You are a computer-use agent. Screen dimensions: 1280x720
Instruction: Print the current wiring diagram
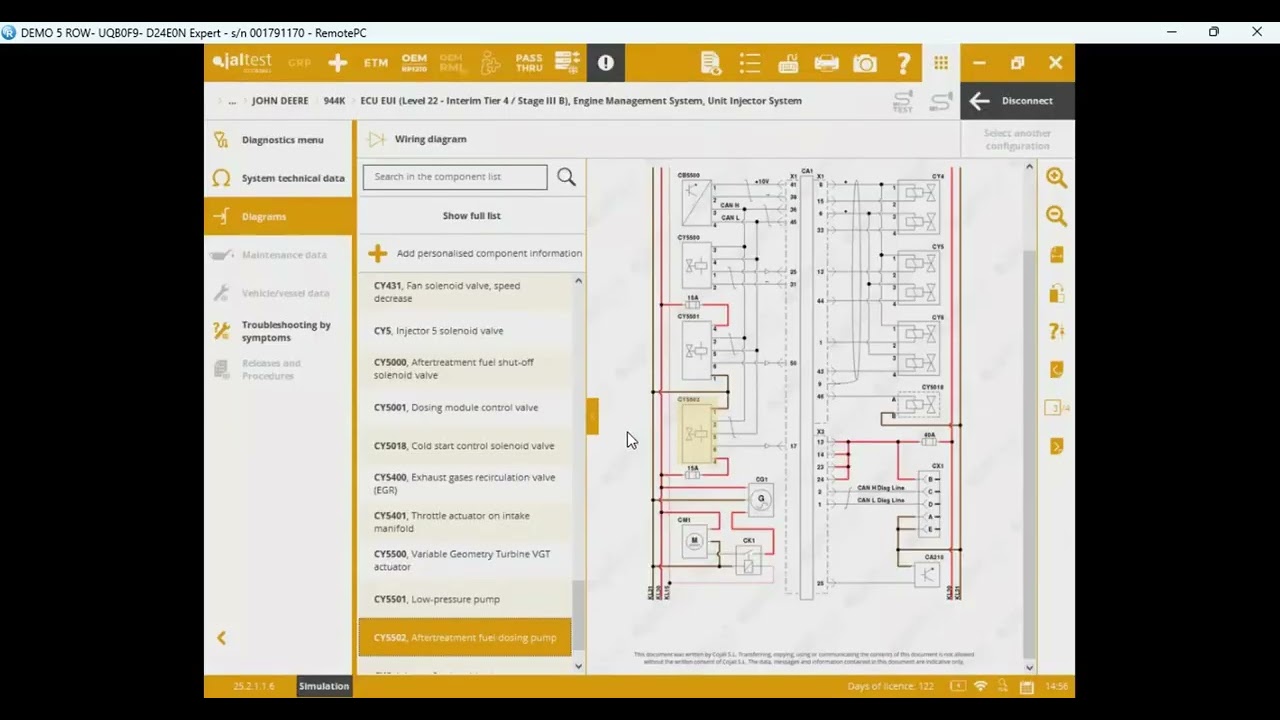[x=827, y=63]
